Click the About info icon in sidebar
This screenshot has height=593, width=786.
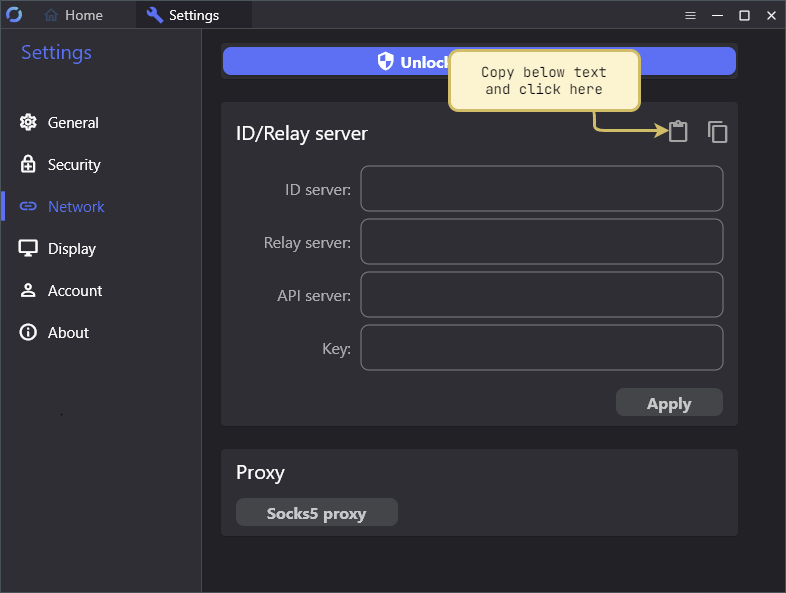28,333
